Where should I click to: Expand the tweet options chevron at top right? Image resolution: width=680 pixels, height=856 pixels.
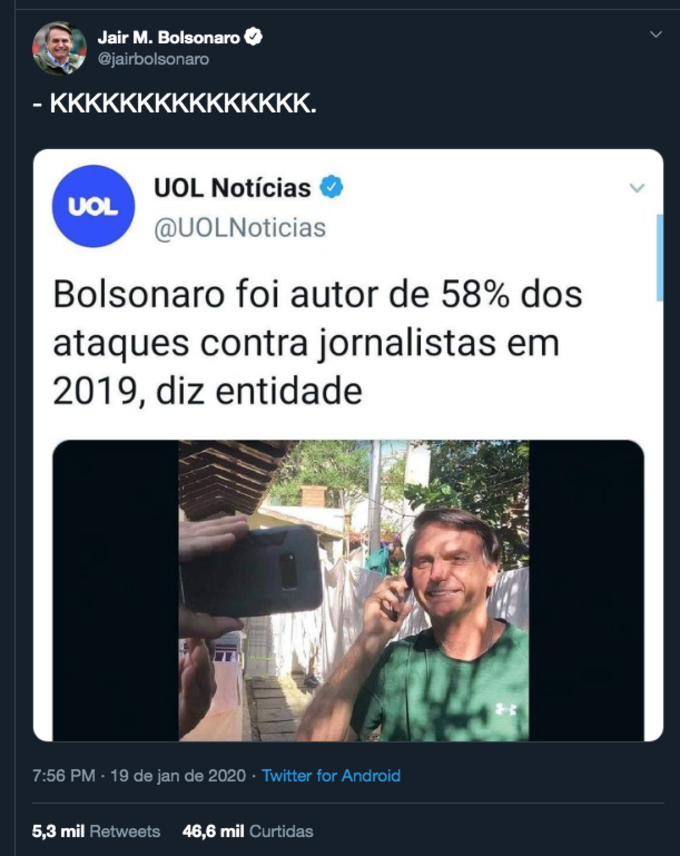coord(655,34)
